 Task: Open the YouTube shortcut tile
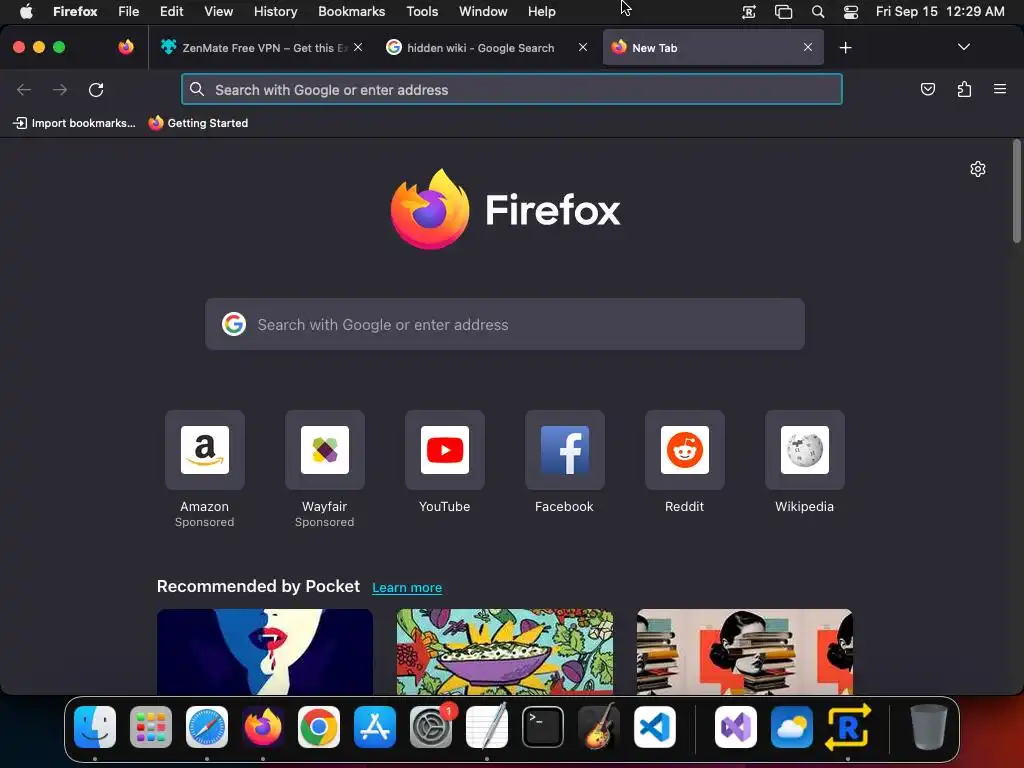click(445, 450)
